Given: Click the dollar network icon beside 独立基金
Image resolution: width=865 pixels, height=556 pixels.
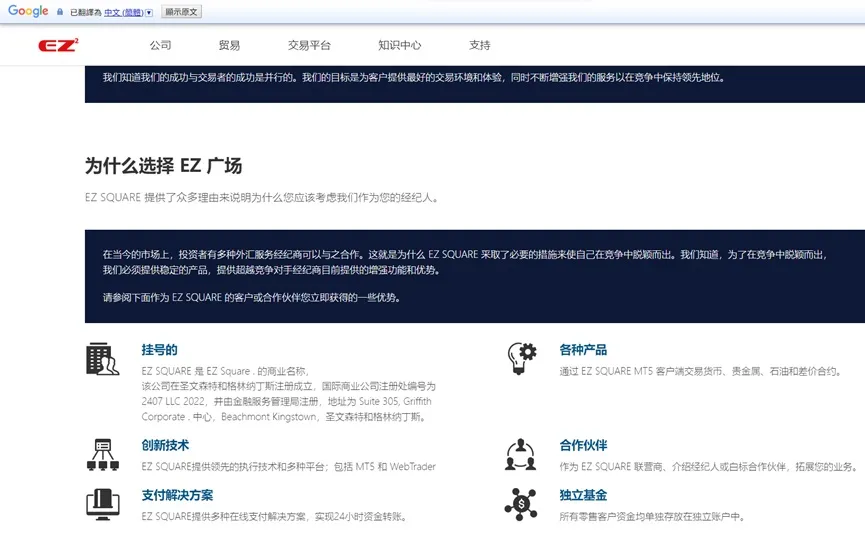Looking at the screenshot, I should coord(520,504).
